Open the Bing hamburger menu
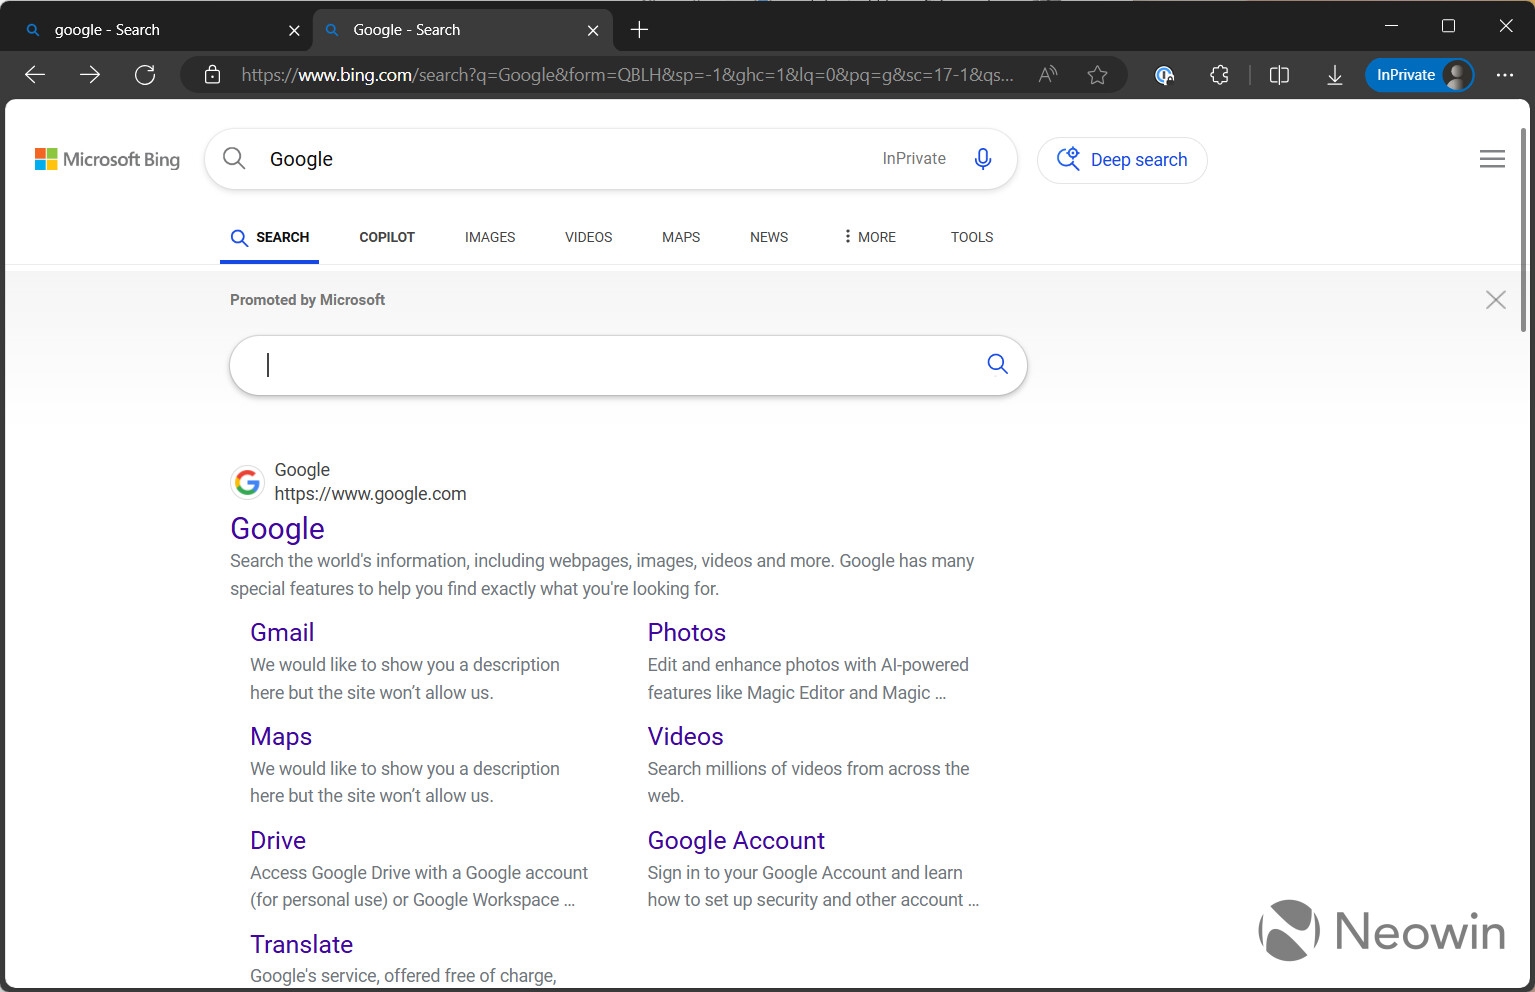1535x992 pixels. click(1491, 159)
